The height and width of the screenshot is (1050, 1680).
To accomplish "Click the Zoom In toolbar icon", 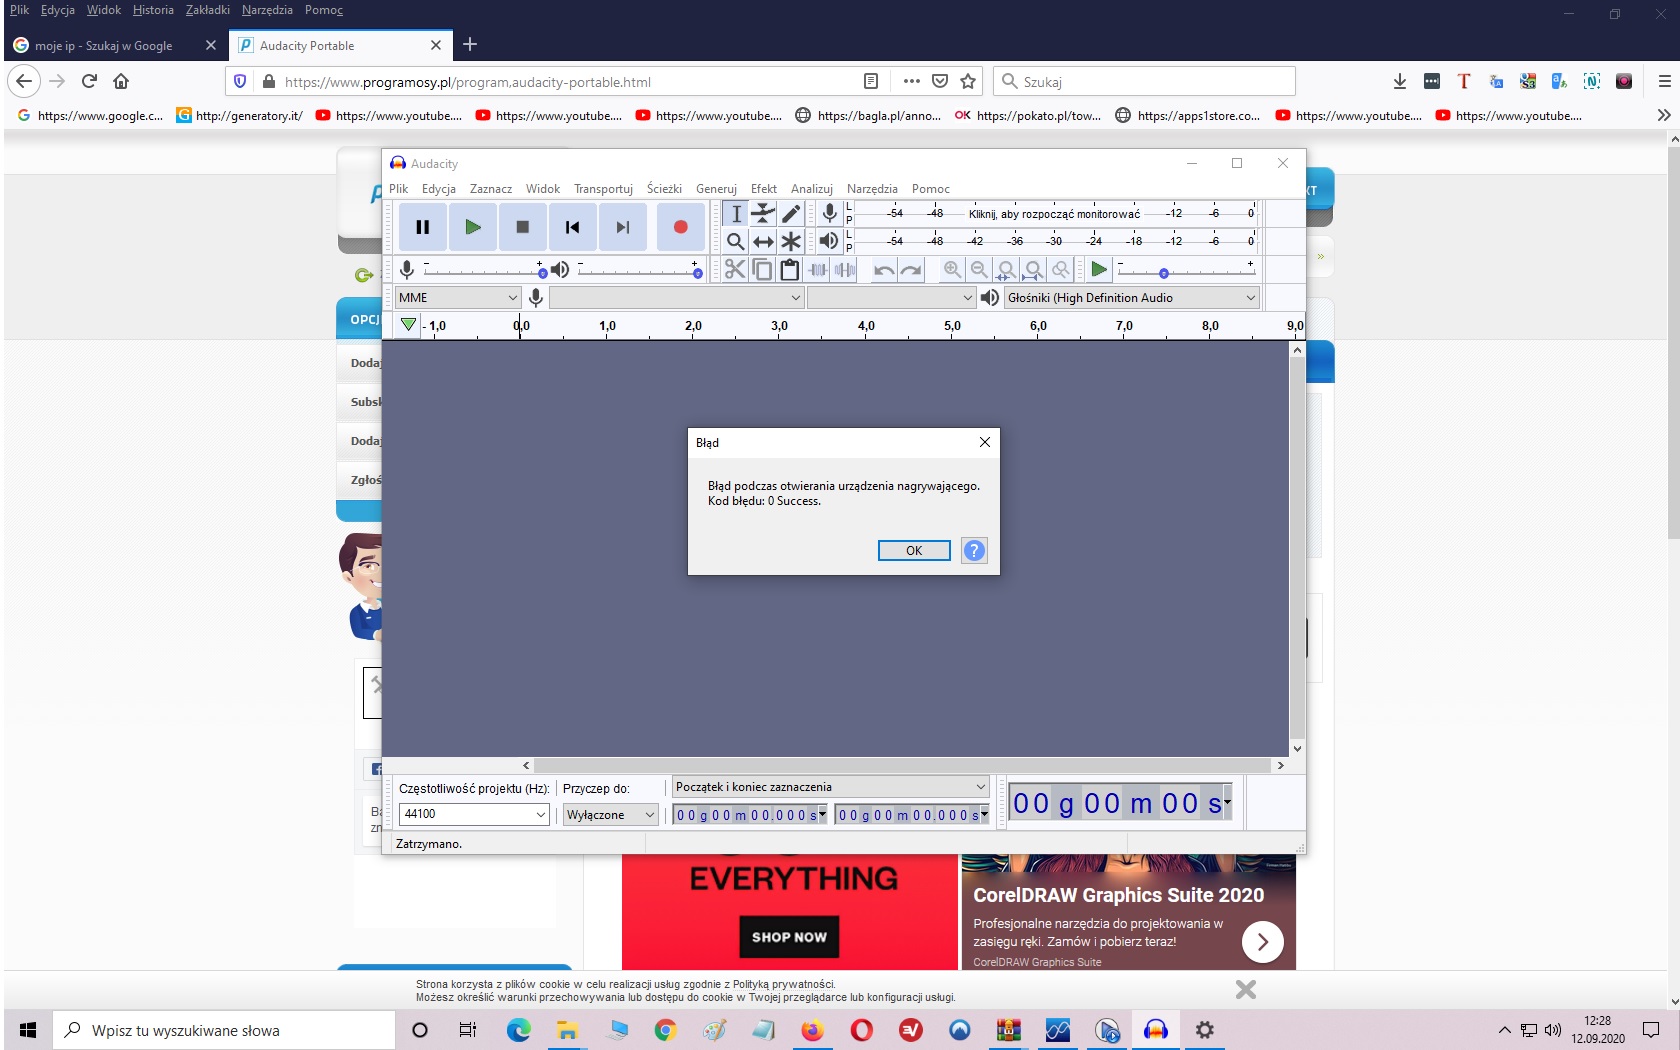I will coord(952,269).
